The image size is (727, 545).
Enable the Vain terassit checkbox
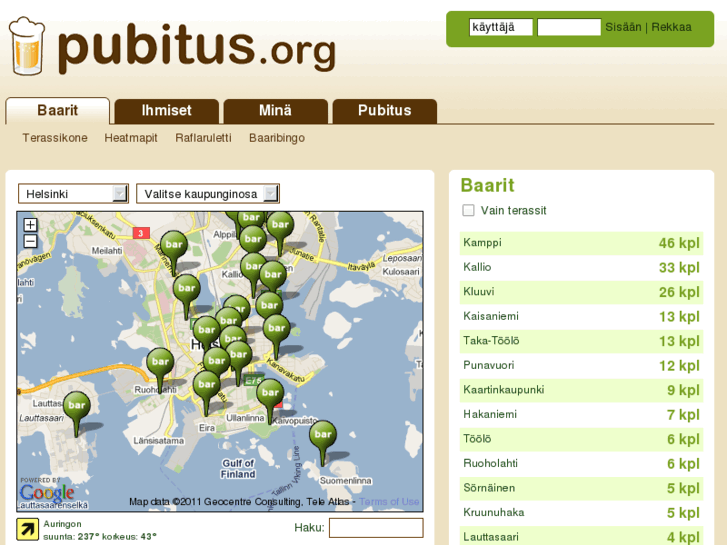click(x=468, y=211)
